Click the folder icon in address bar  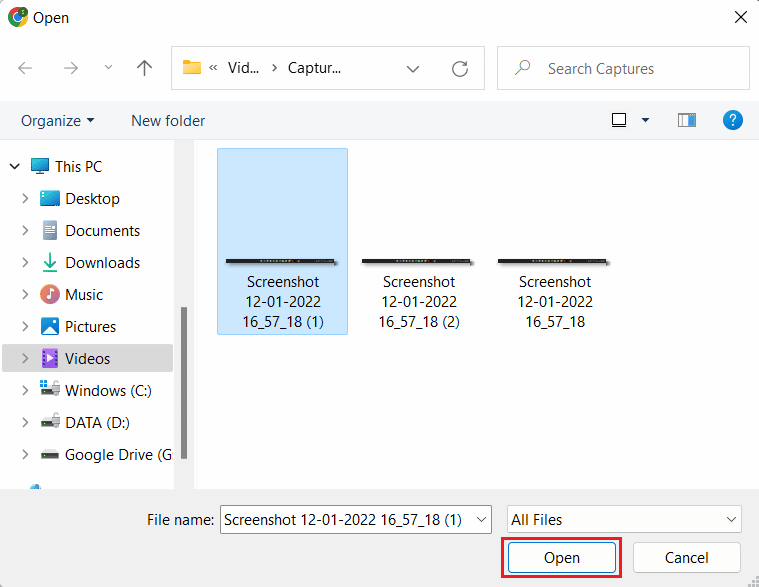[x=192, y=68]
